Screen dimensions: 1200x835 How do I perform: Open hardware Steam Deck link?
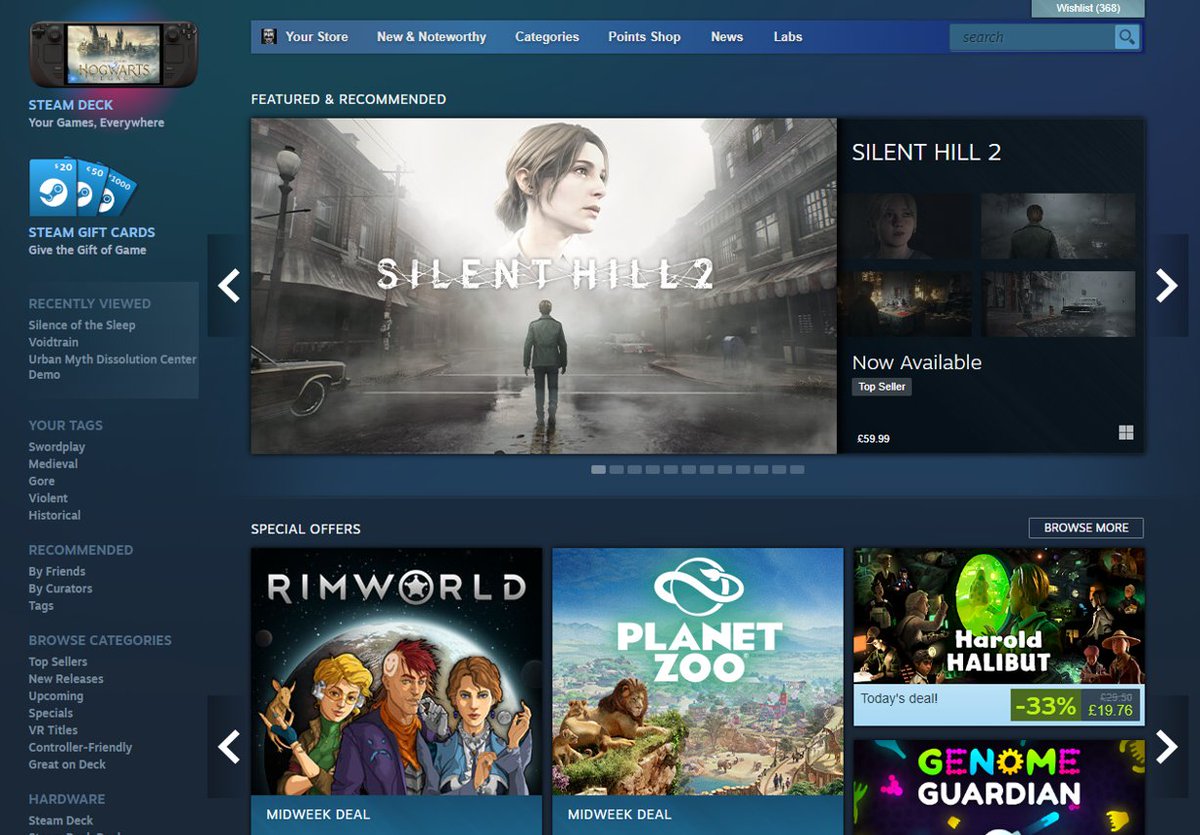click(x=61, y=821)
